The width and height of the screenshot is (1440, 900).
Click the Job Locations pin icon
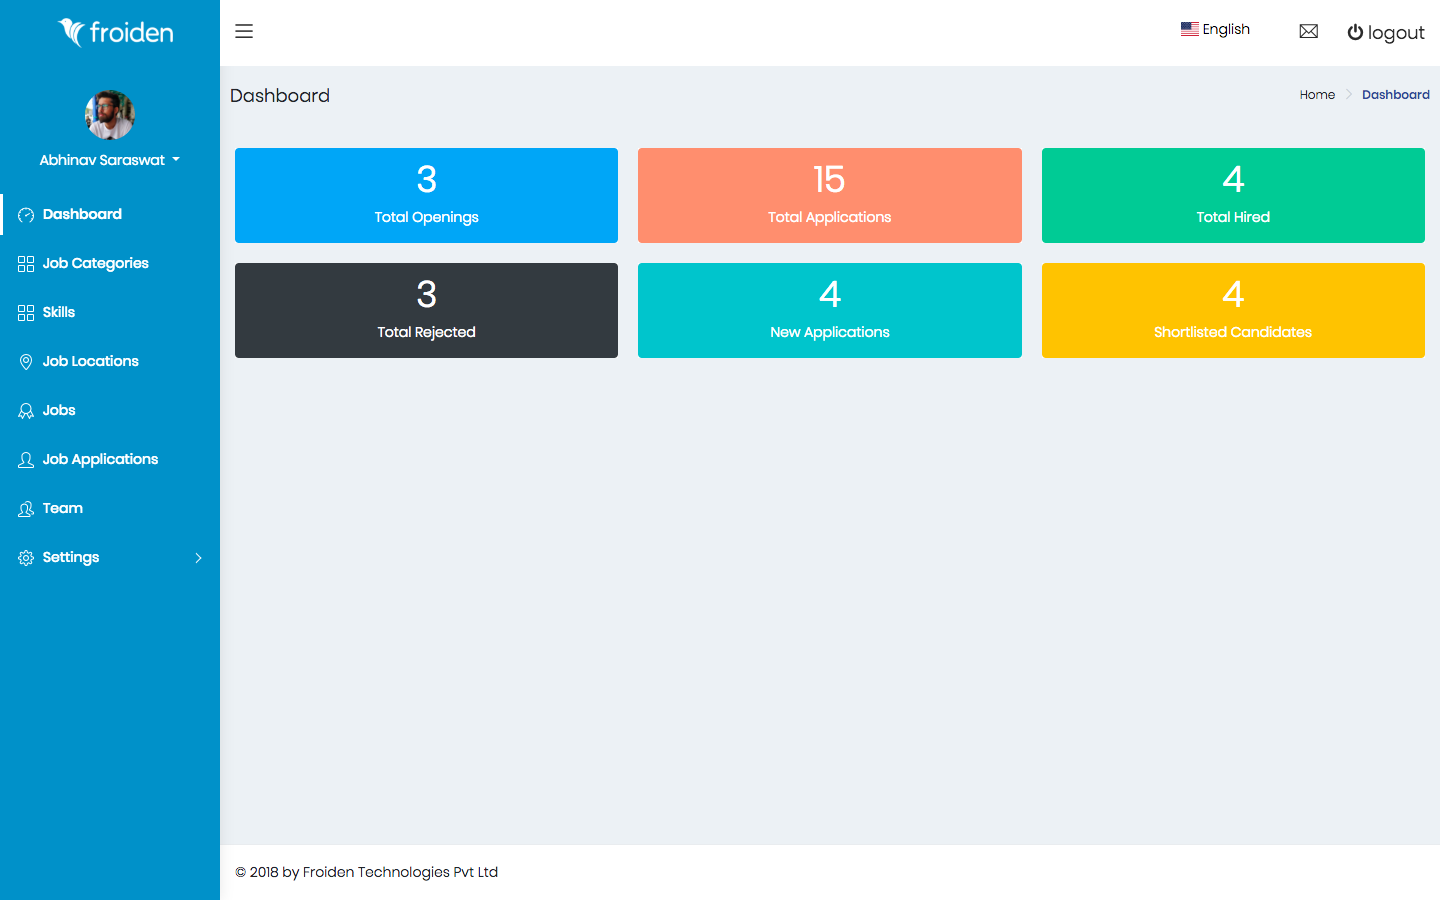coord(26,362)
